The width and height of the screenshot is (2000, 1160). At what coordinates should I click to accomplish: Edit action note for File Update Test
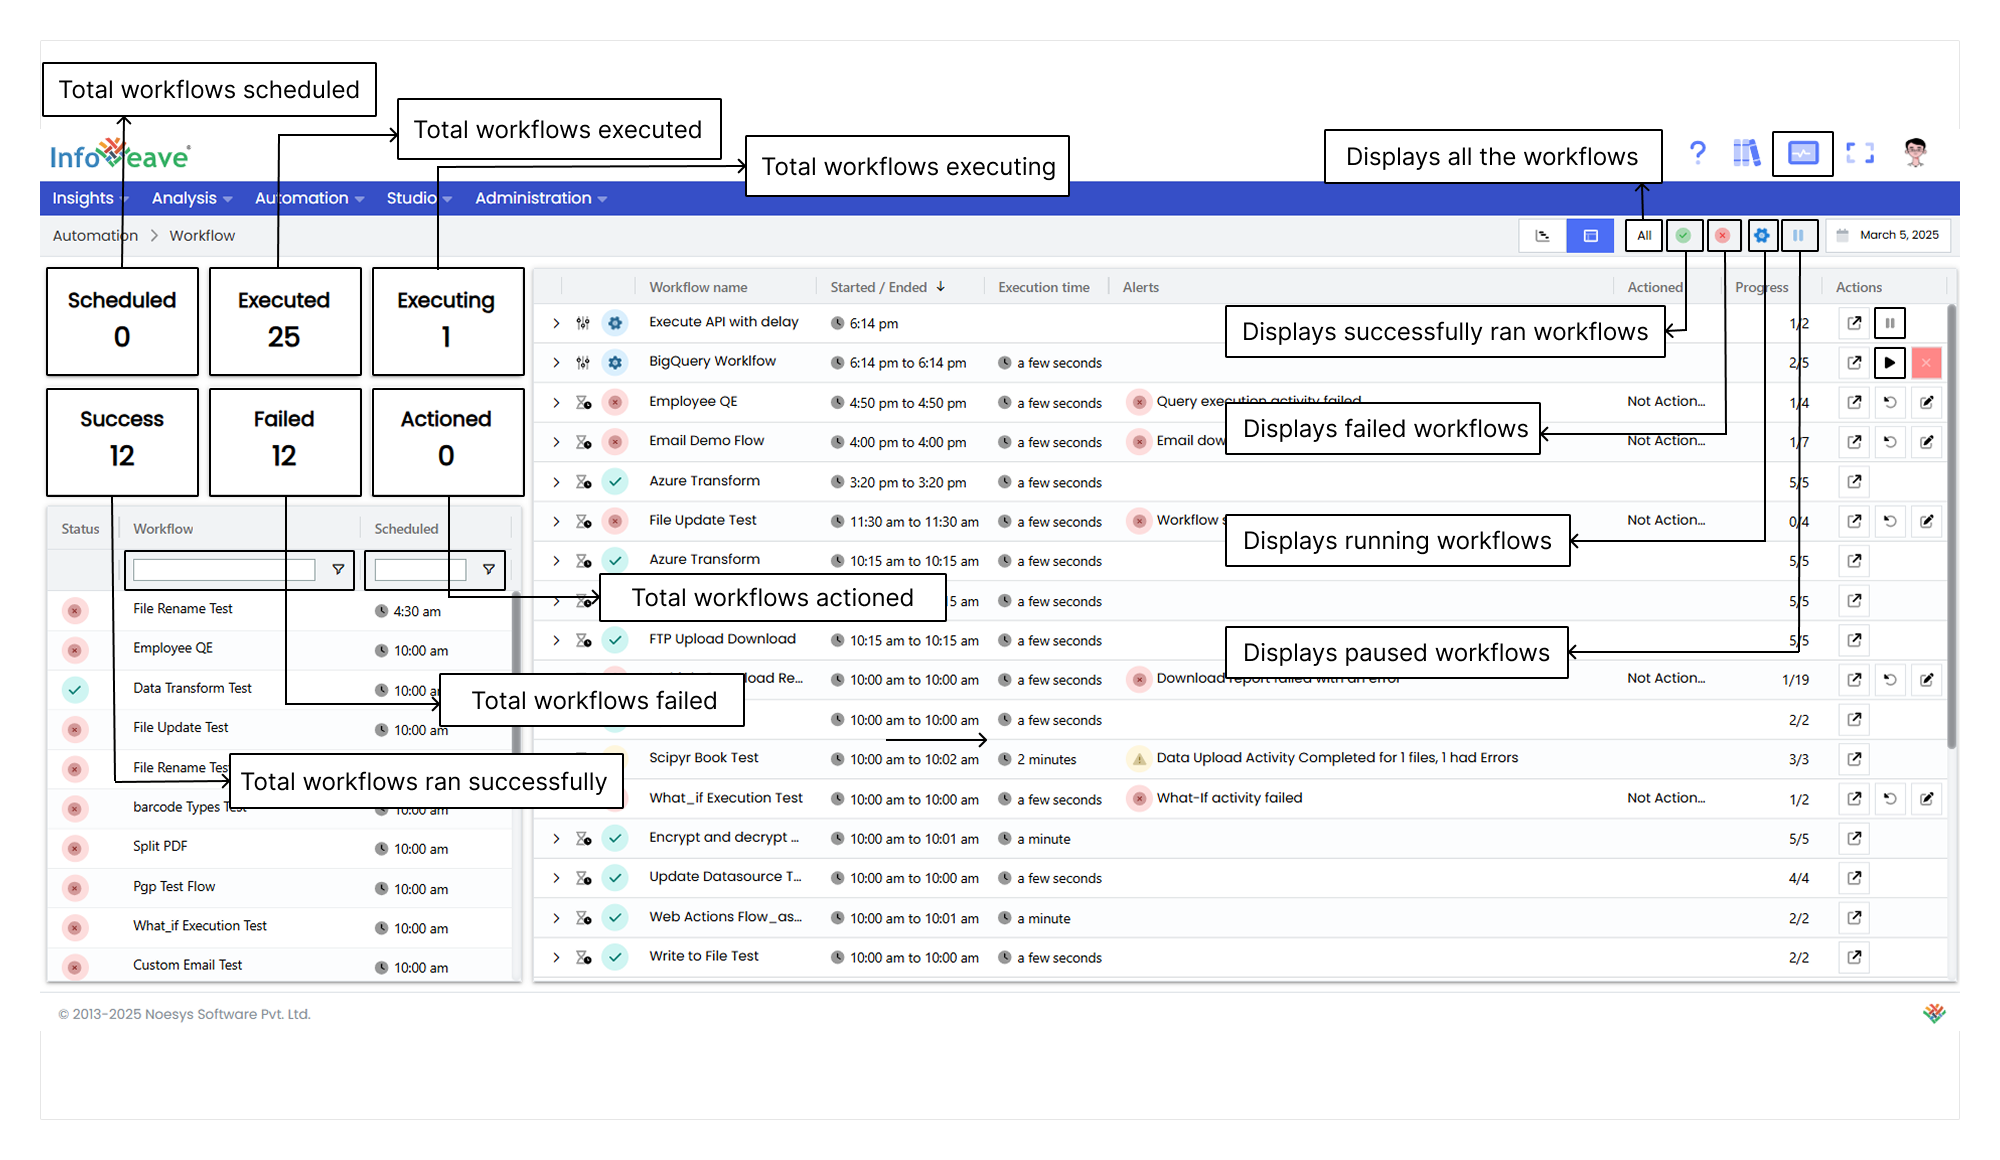pos(1926,521)
